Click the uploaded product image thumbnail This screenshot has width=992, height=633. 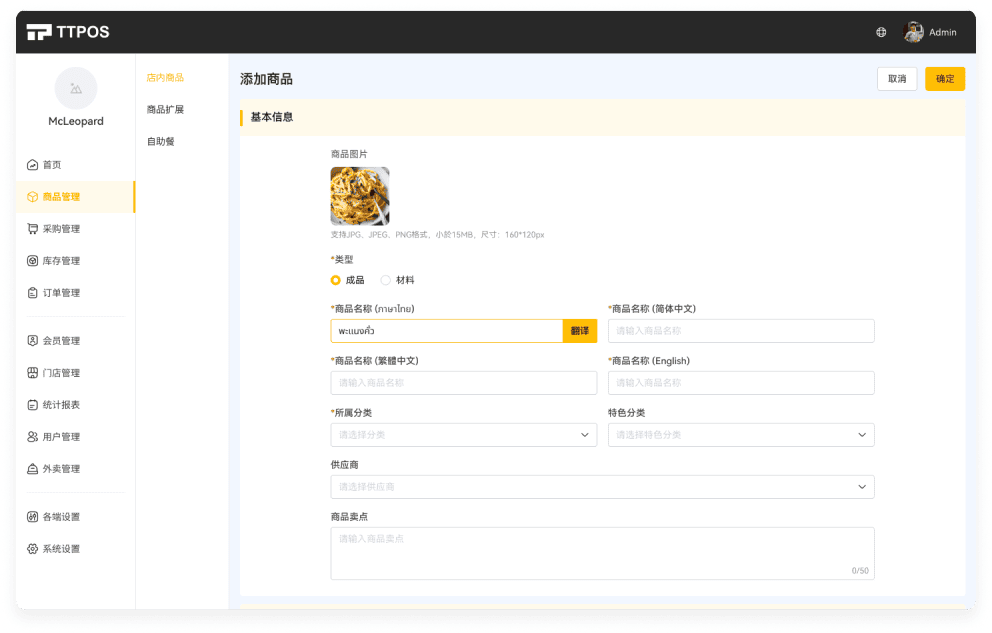(360, 196)
